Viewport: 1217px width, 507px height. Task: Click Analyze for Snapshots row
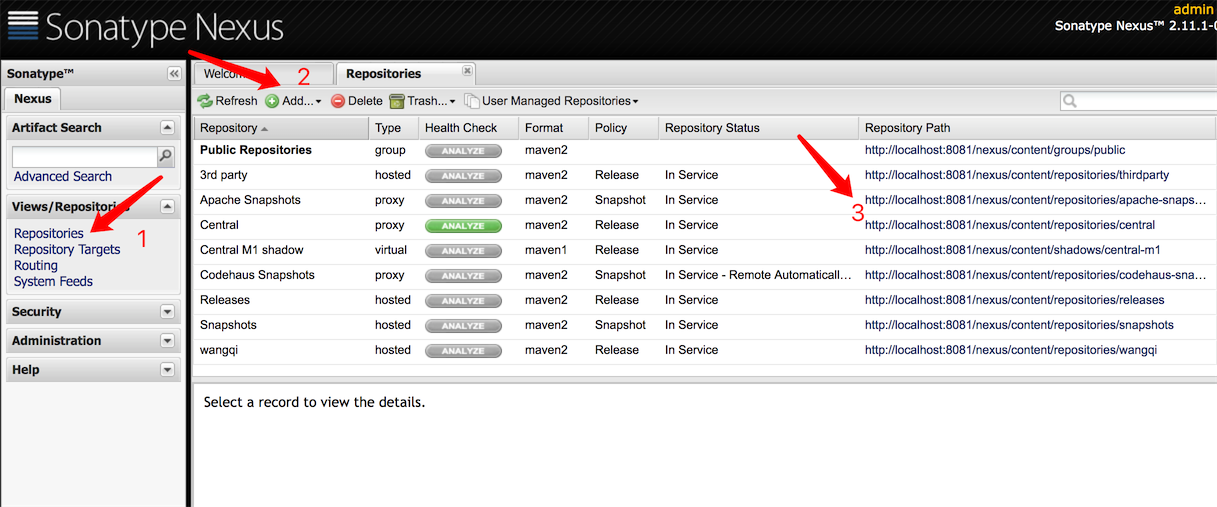coord(463,326)
